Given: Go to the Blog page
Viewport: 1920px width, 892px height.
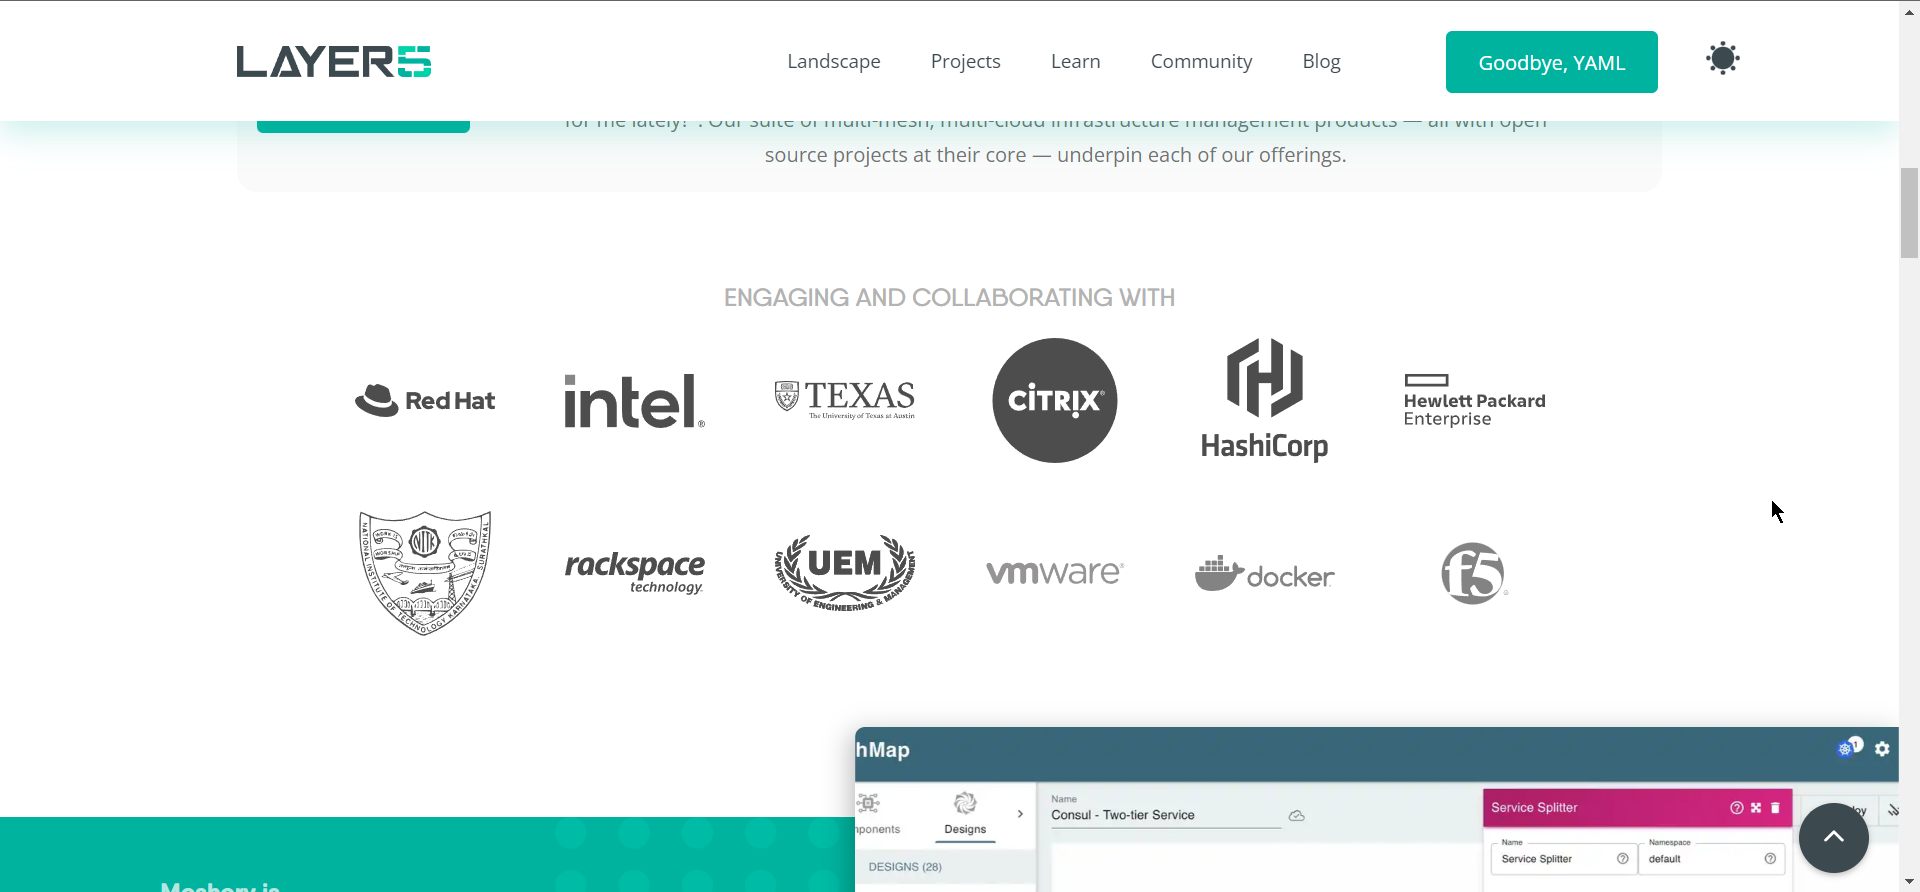Looking at the screenshot, I should [1321, 62].
